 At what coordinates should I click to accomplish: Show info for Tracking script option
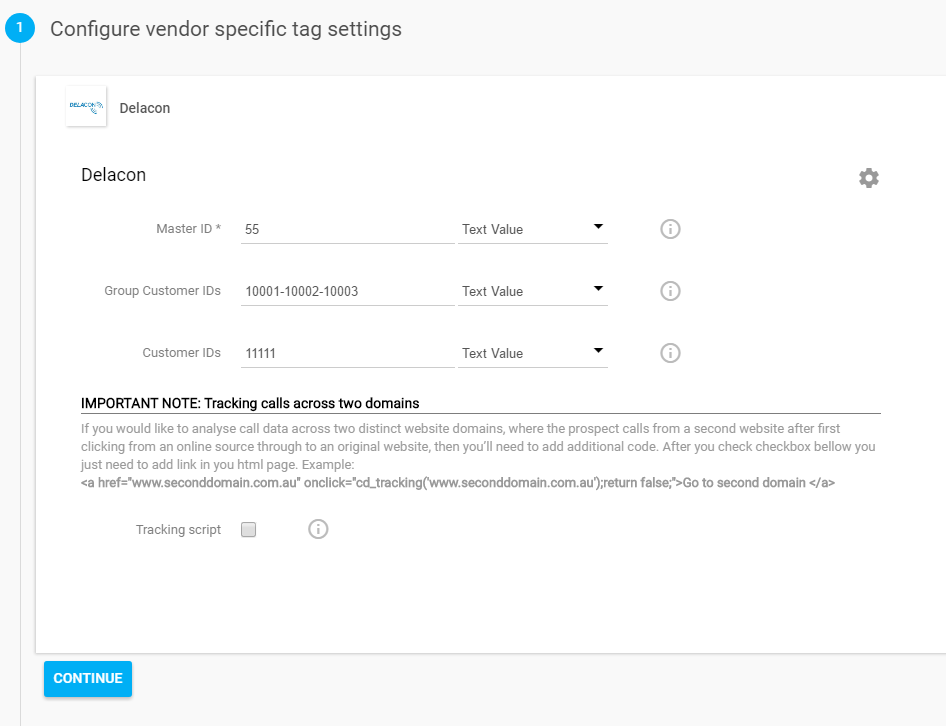[x=318, y=529]
